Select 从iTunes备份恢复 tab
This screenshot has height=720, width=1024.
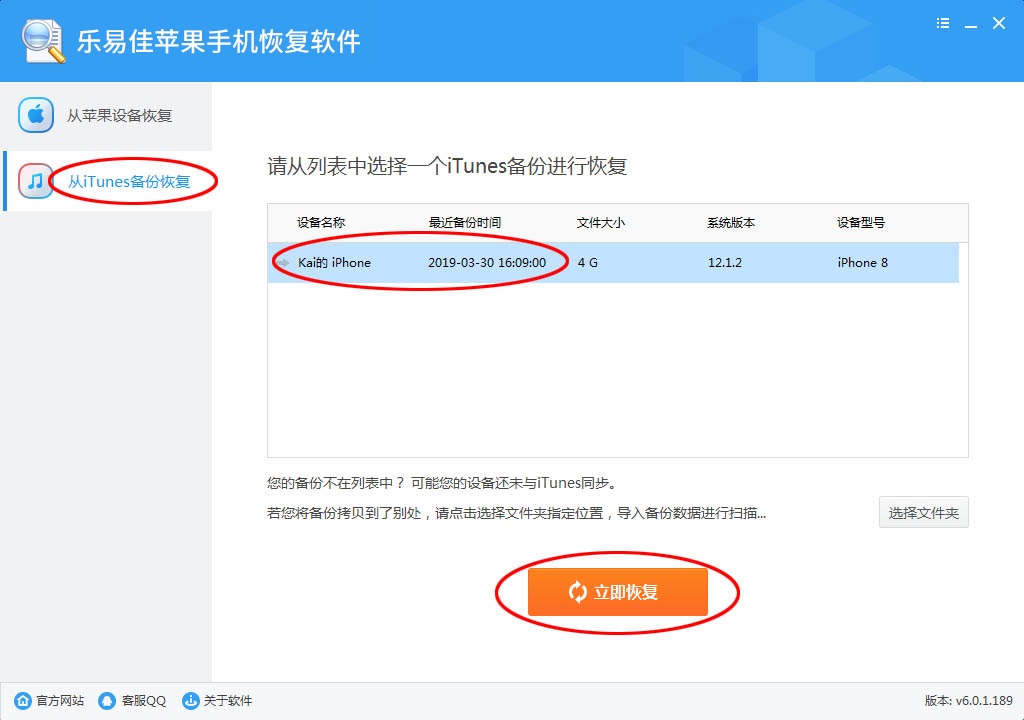(107, 181)
